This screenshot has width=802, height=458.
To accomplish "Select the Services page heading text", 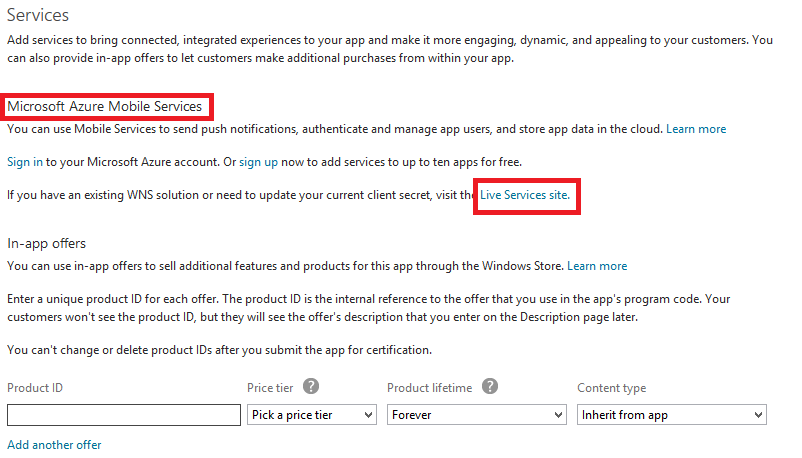I will point(38,15).
